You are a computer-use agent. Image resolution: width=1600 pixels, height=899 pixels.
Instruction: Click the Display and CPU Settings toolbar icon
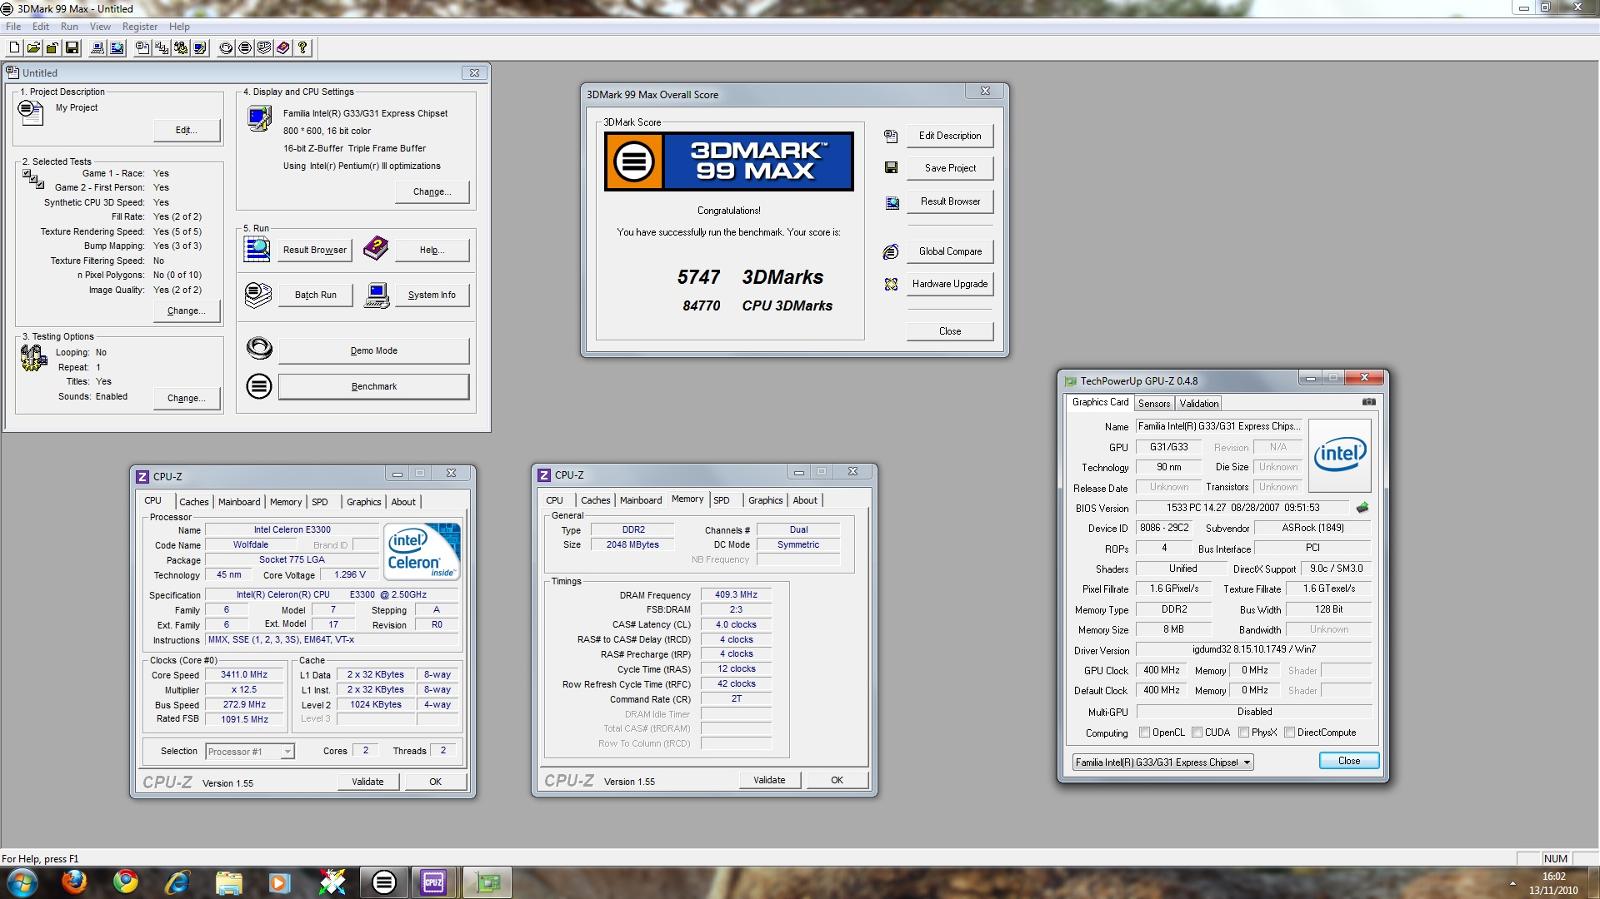click(x=200, y=47)
